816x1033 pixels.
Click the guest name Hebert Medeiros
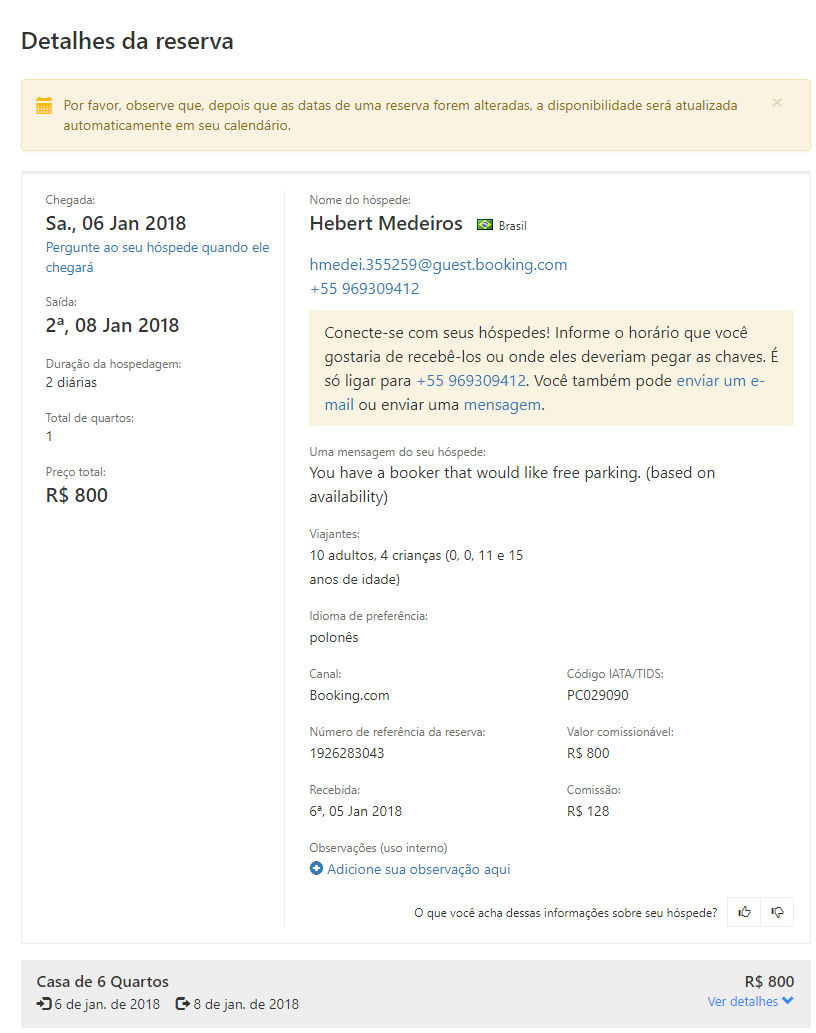pos(386,223)
